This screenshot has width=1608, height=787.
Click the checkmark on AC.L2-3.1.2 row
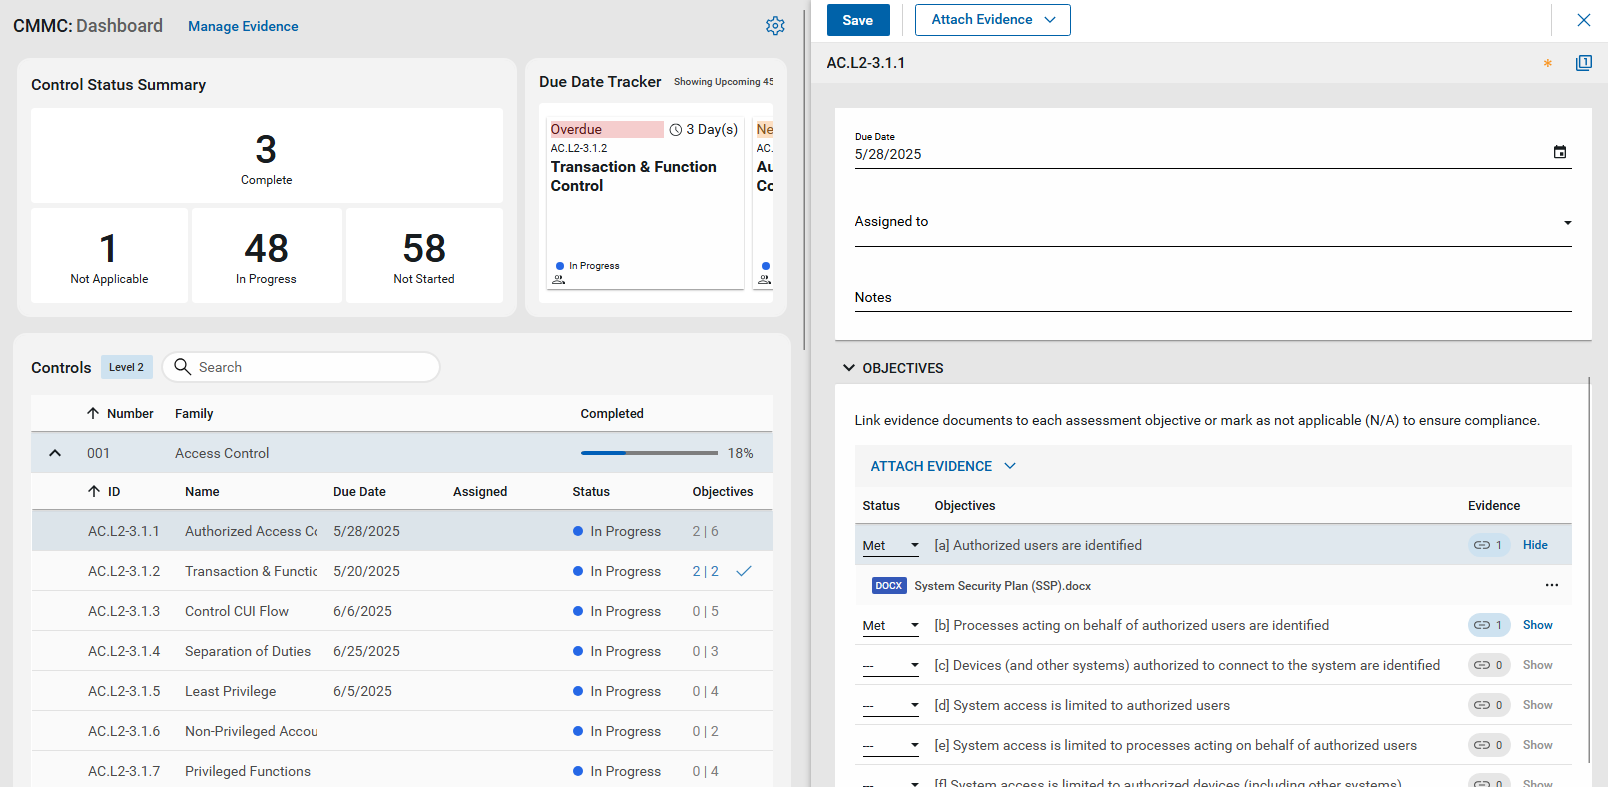pos(744,571)
